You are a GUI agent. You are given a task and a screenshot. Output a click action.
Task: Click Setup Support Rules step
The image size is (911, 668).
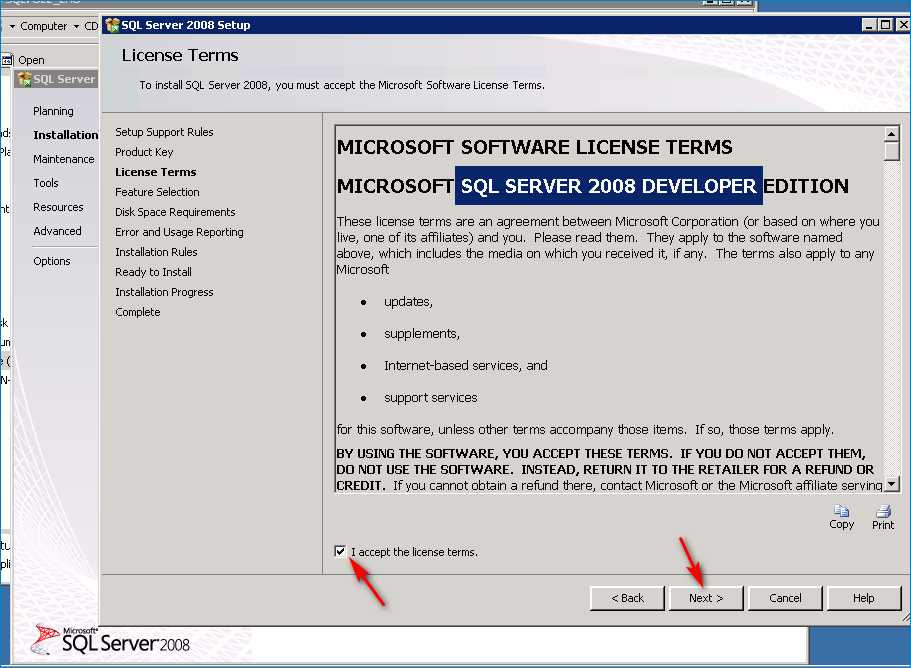coord(164,132)
